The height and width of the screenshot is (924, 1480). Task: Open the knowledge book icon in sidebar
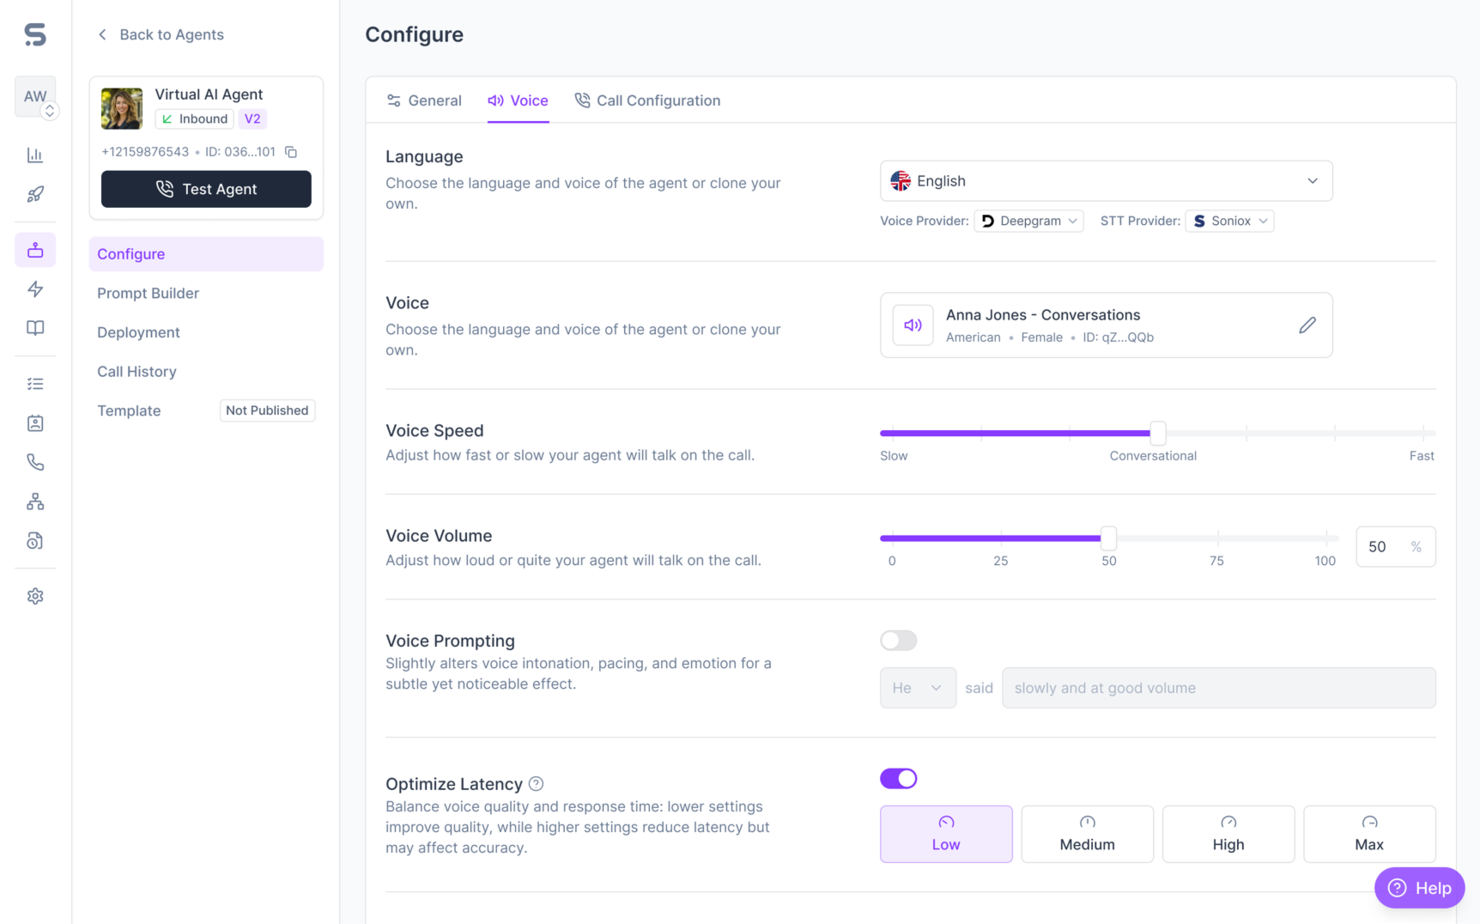pyautogui.click(x=35, y=327)
